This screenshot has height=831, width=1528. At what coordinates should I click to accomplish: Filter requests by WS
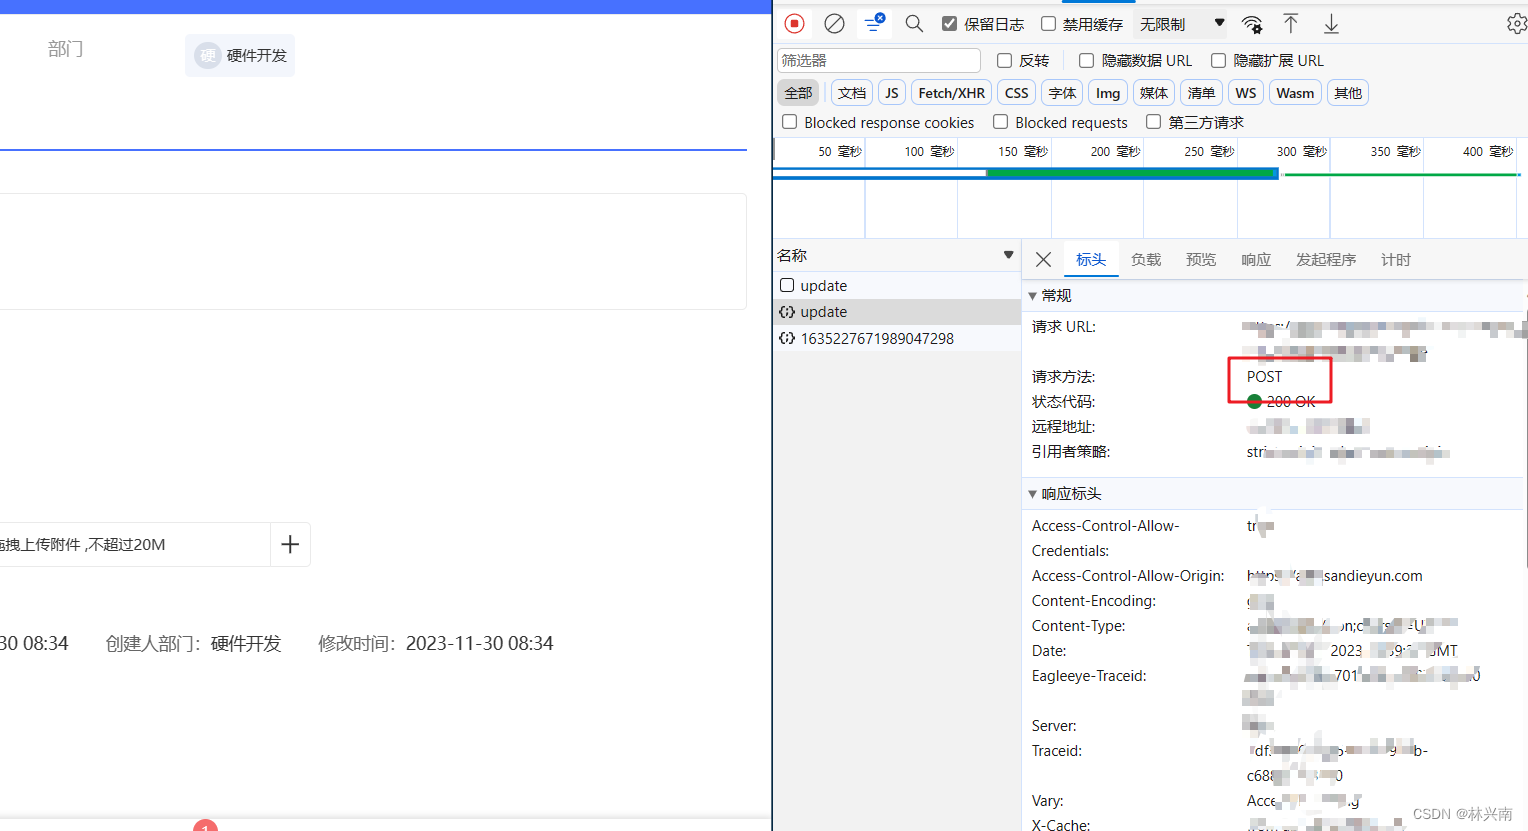(x=1246, y=93)
